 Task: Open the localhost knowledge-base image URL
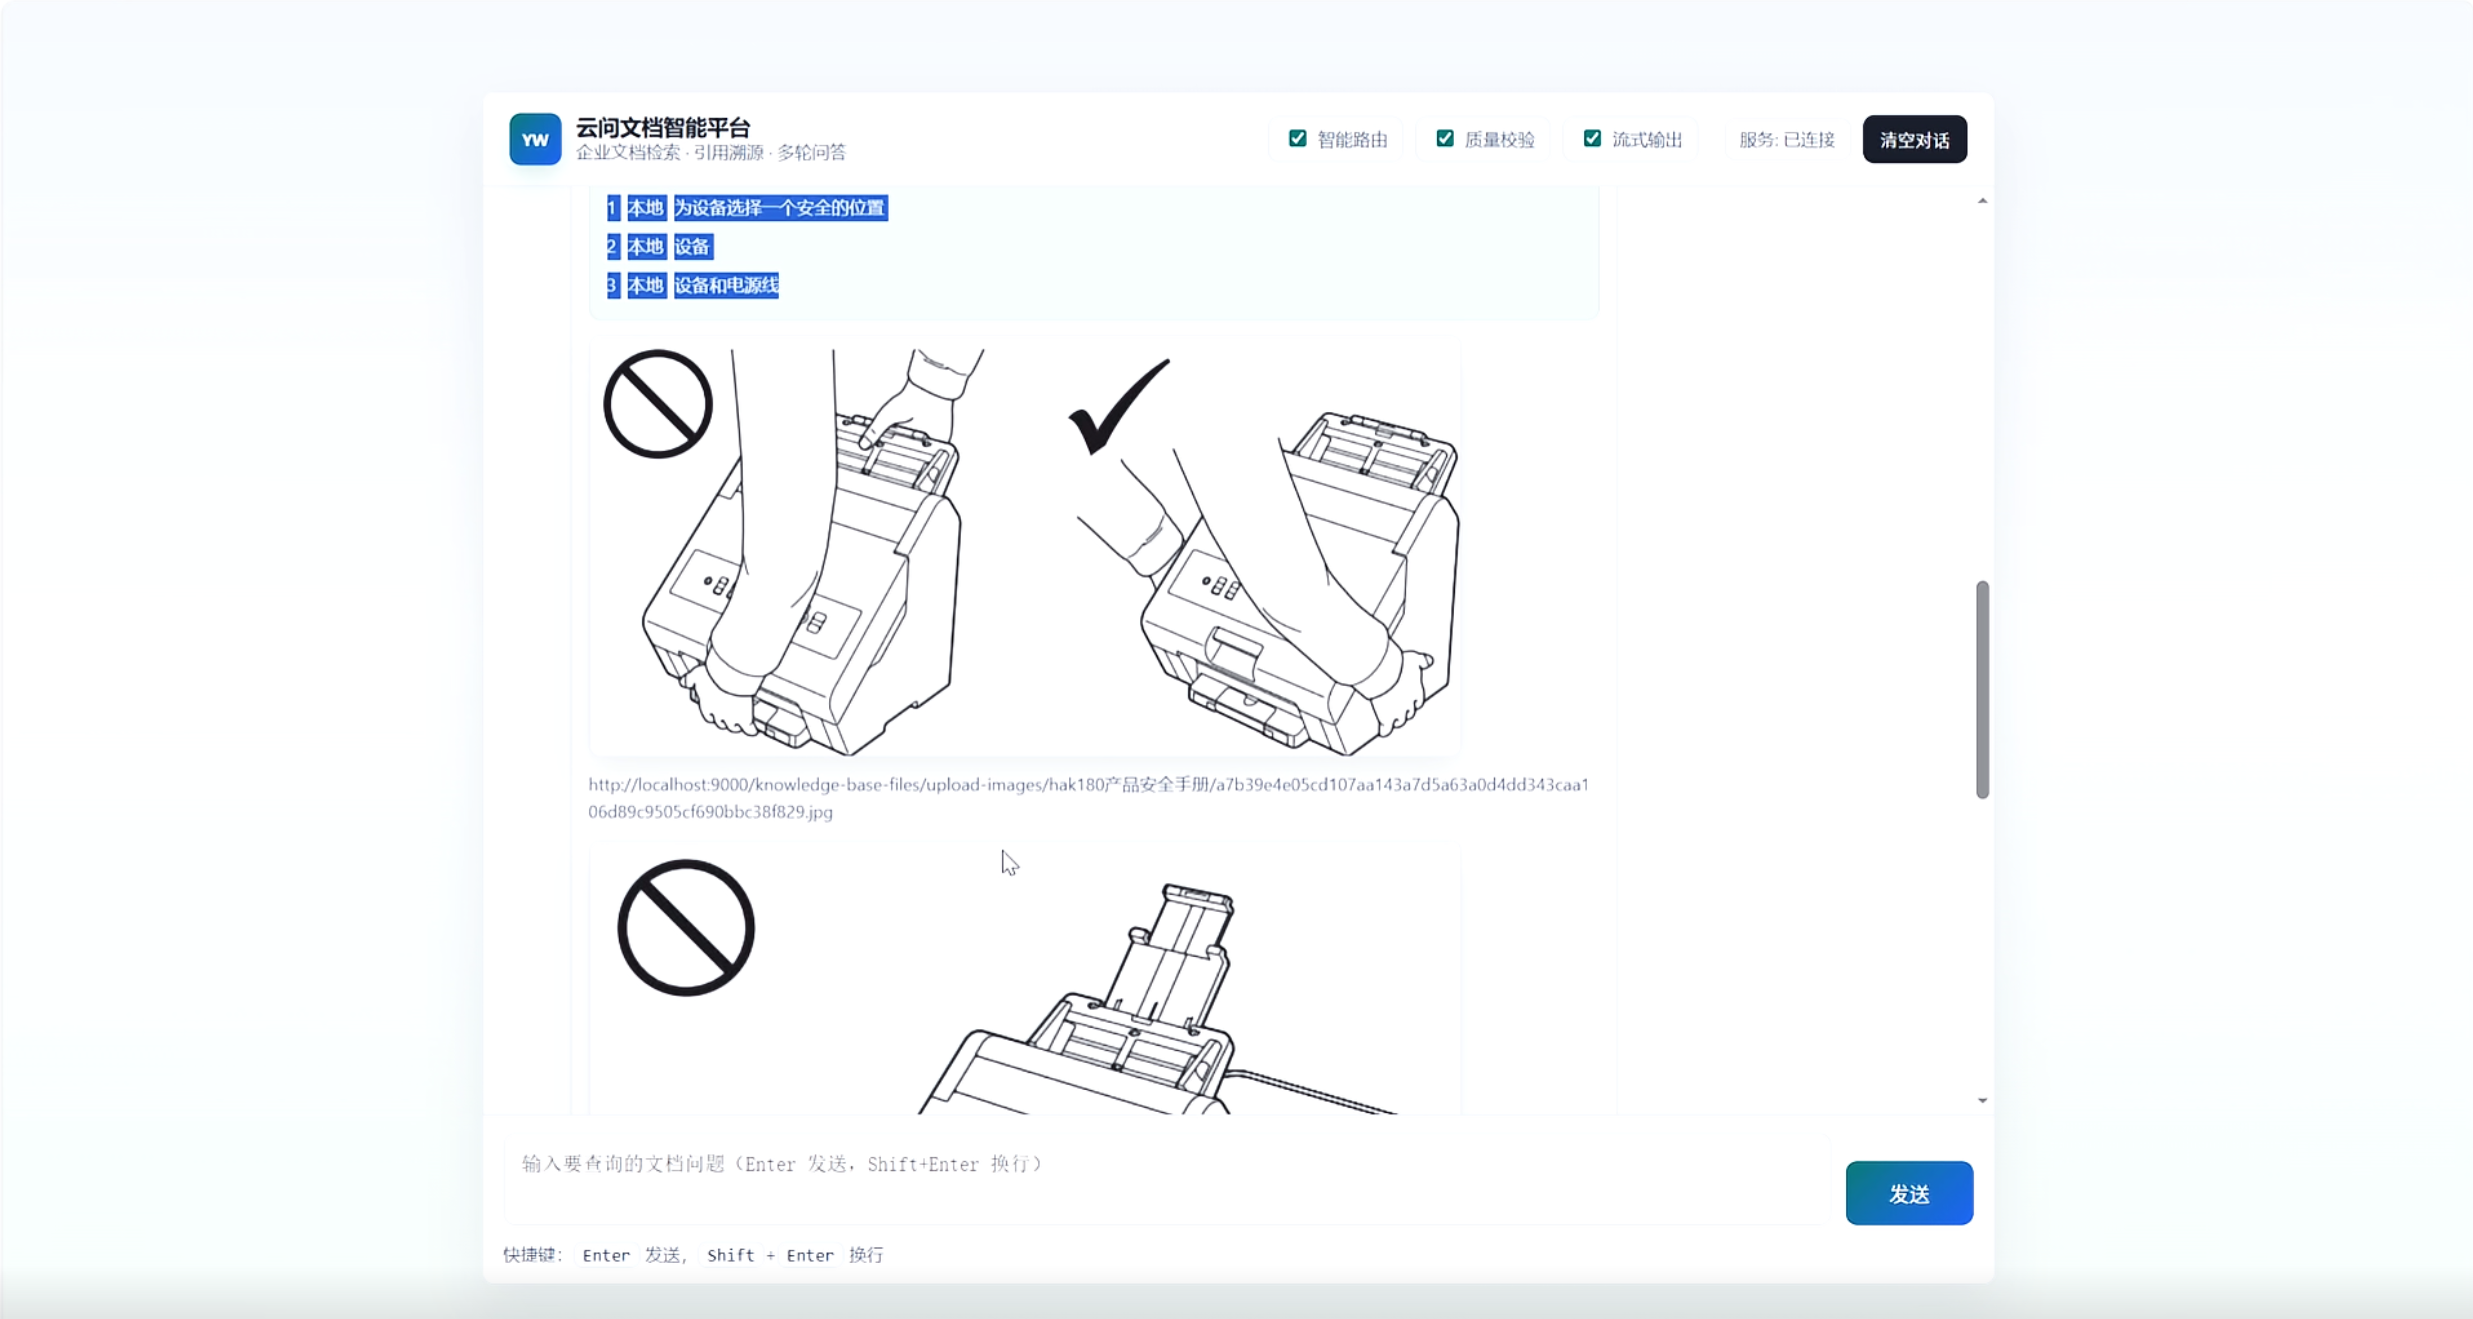point(1088,798)
